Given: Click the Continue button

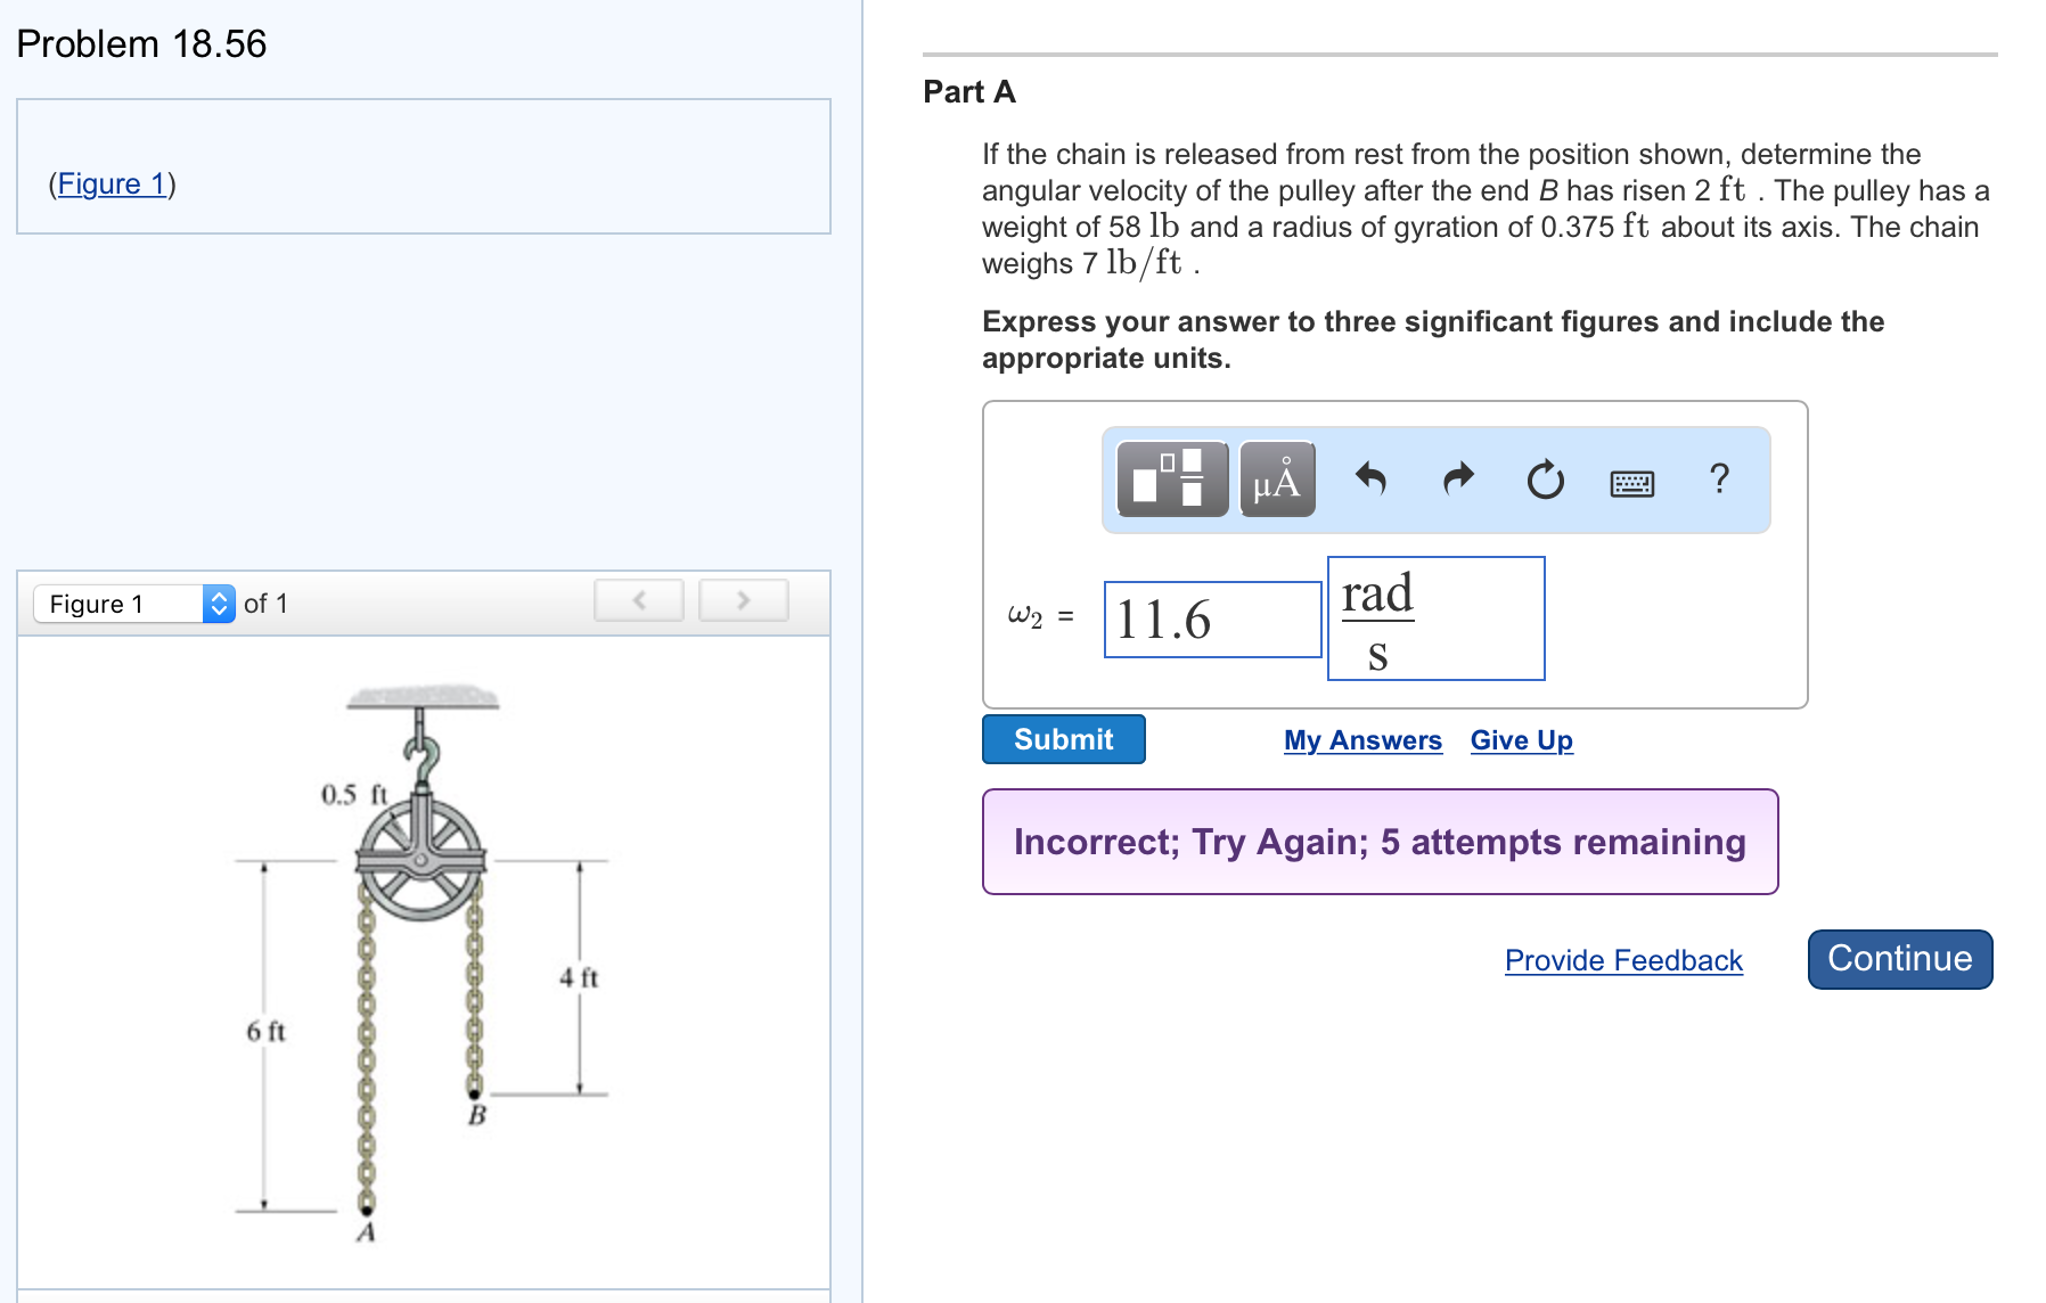Looking at the screenshot, I should pos(1899,959).
